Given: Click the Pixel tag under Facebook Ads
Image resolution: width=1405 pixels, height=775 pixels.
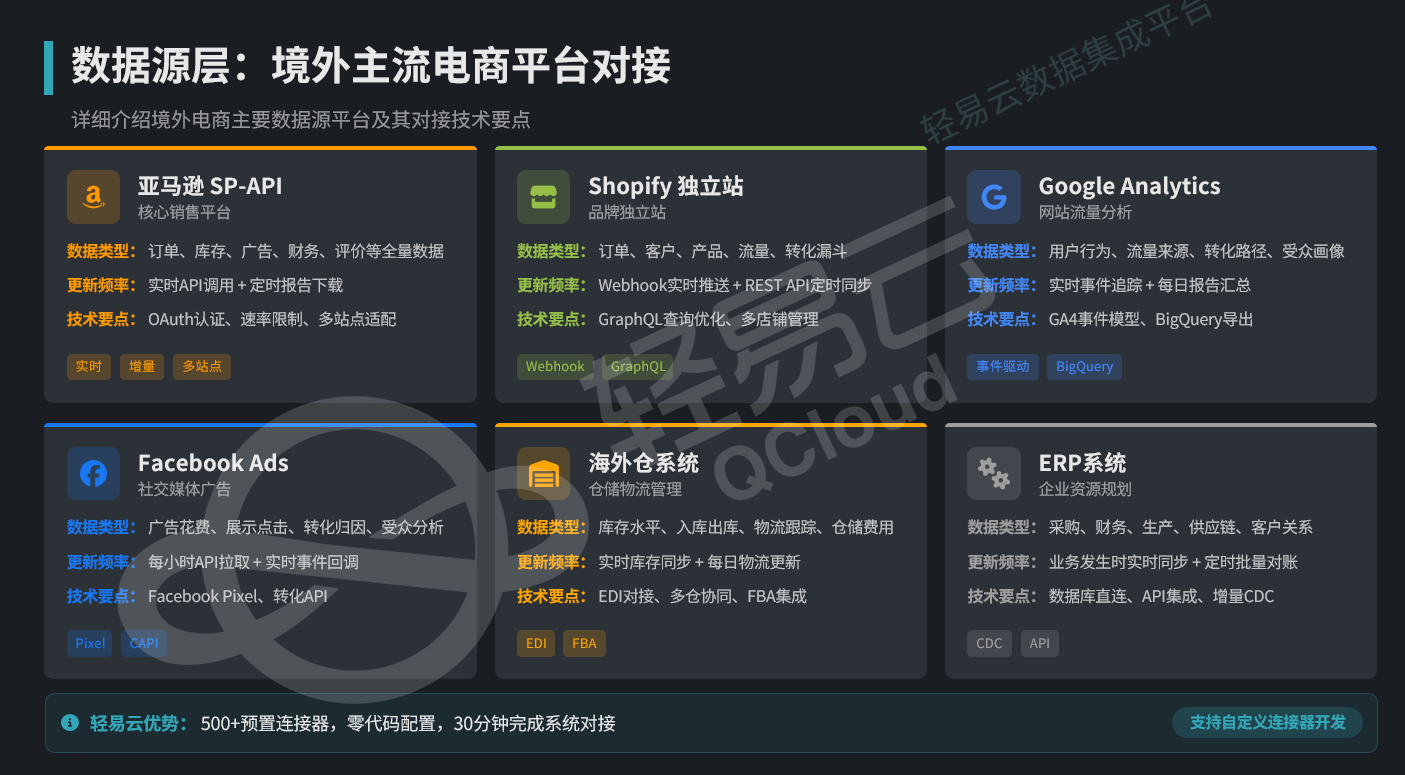Looking at the screenshot, I should (90, 643).
